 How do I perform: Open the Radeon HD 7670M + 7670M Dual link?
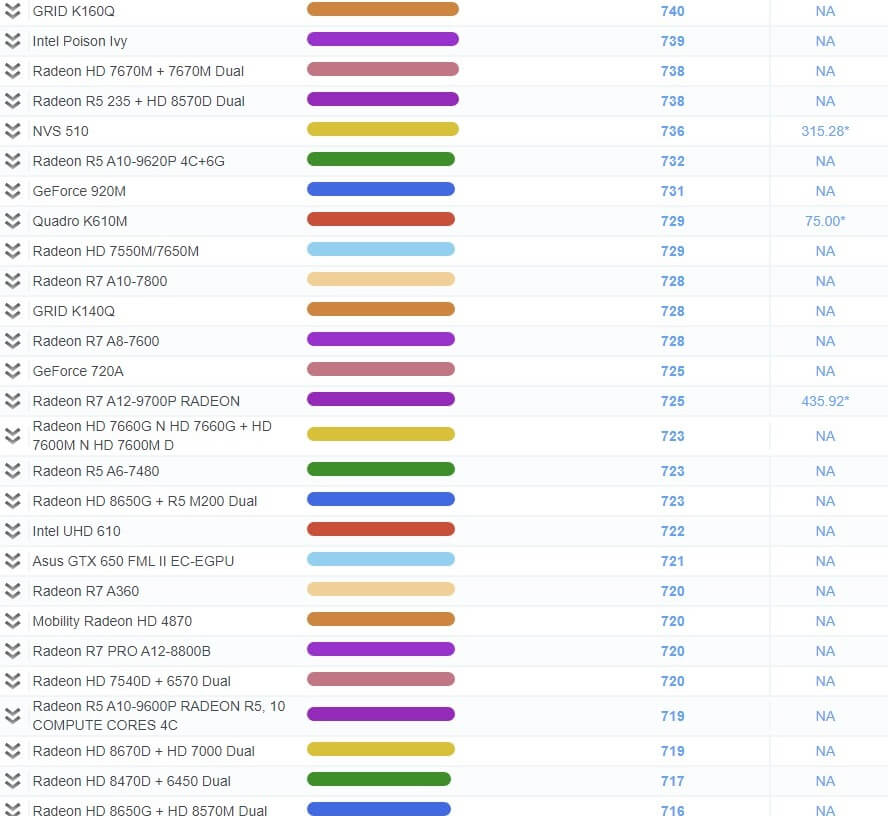[138, 71]
